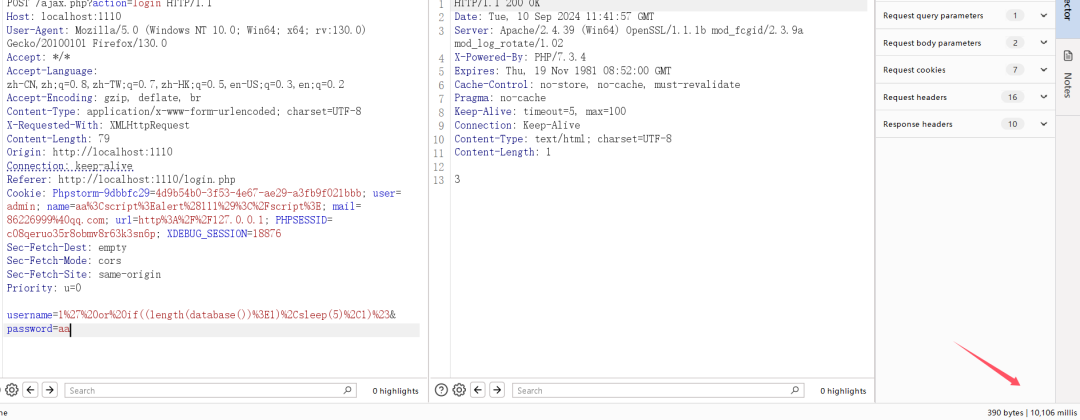Click the 'Accept: */*' header line

[x=39, y=57]
